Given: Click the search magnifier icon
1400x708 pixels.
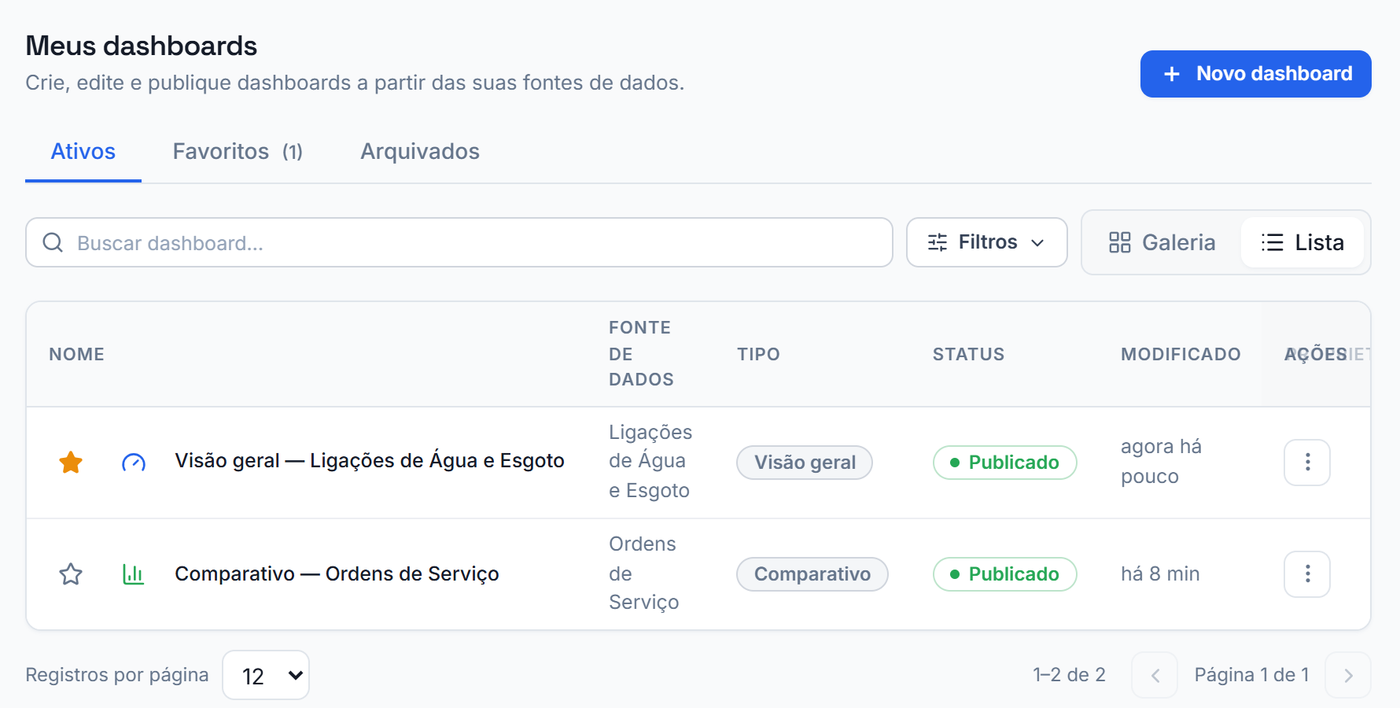Looking at the screenshot, I should coord(53,243).
